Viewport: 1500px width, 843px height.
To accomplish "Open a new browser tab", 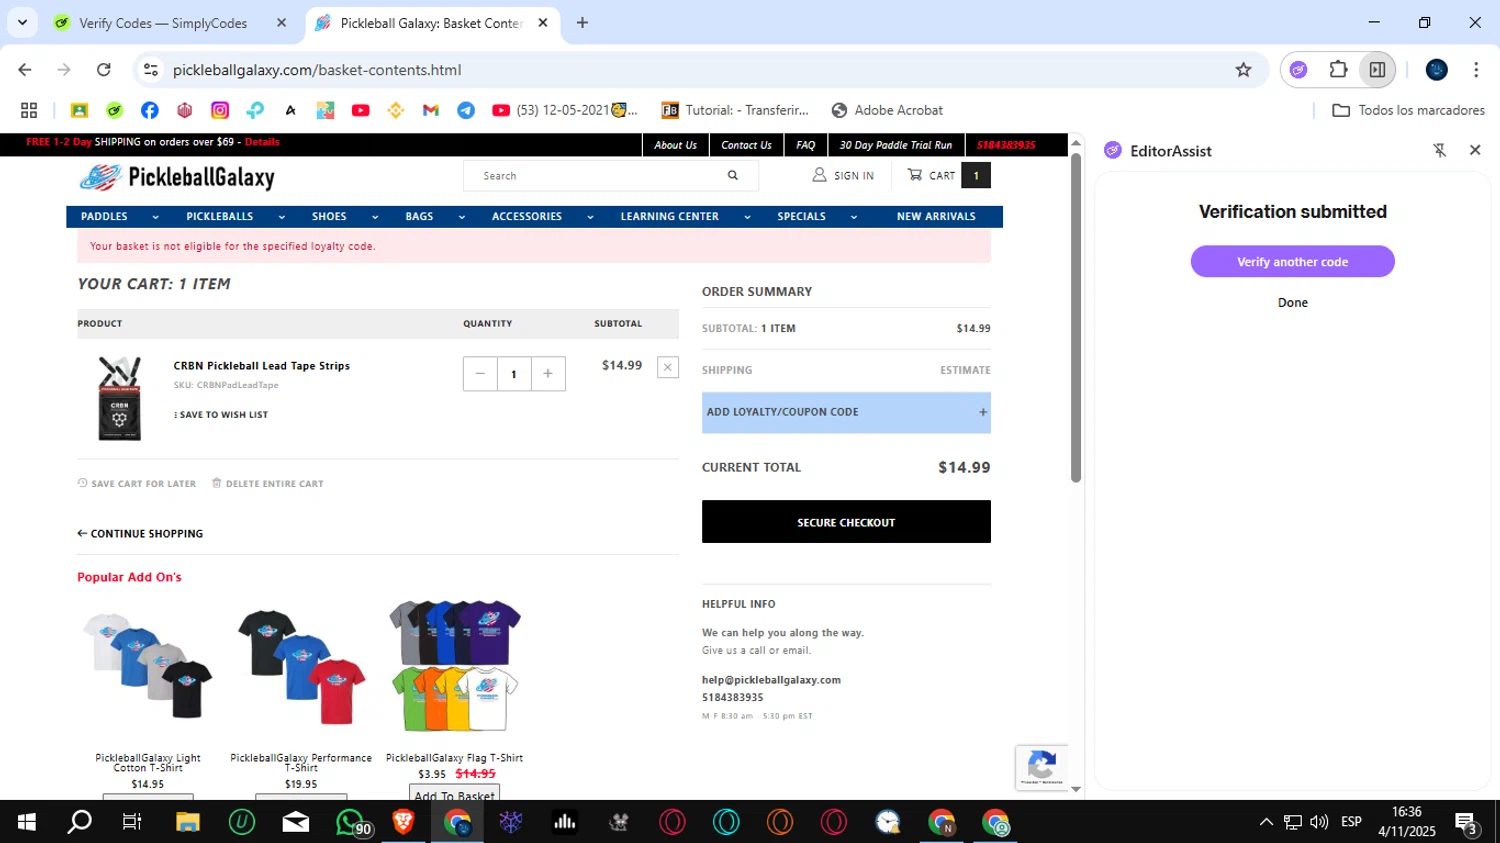I will click(582, 23).
